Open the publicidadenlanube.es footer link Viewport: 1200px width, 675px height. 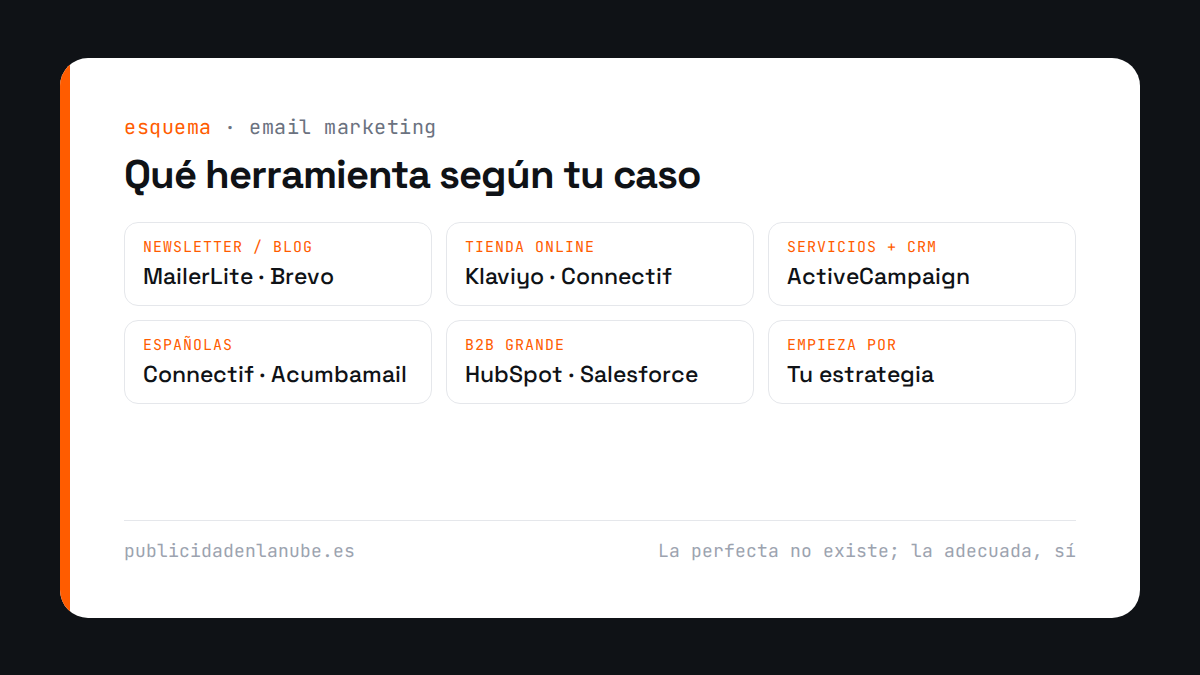[x=239, y=551]
